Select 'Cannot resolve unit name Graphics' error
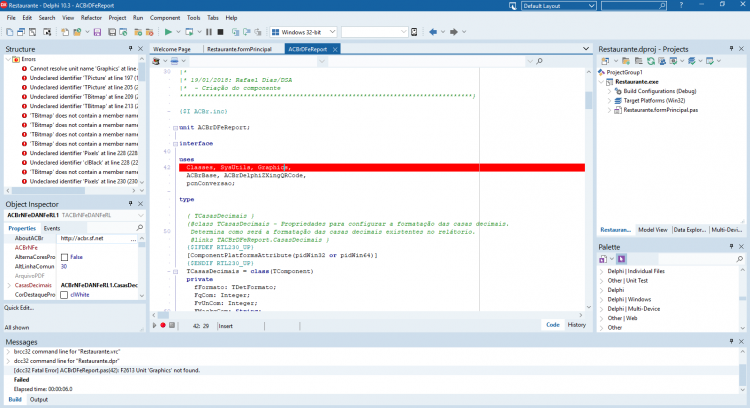Image resolution: width=750 pixels, height=408 pixels. [x=82, y=69]
